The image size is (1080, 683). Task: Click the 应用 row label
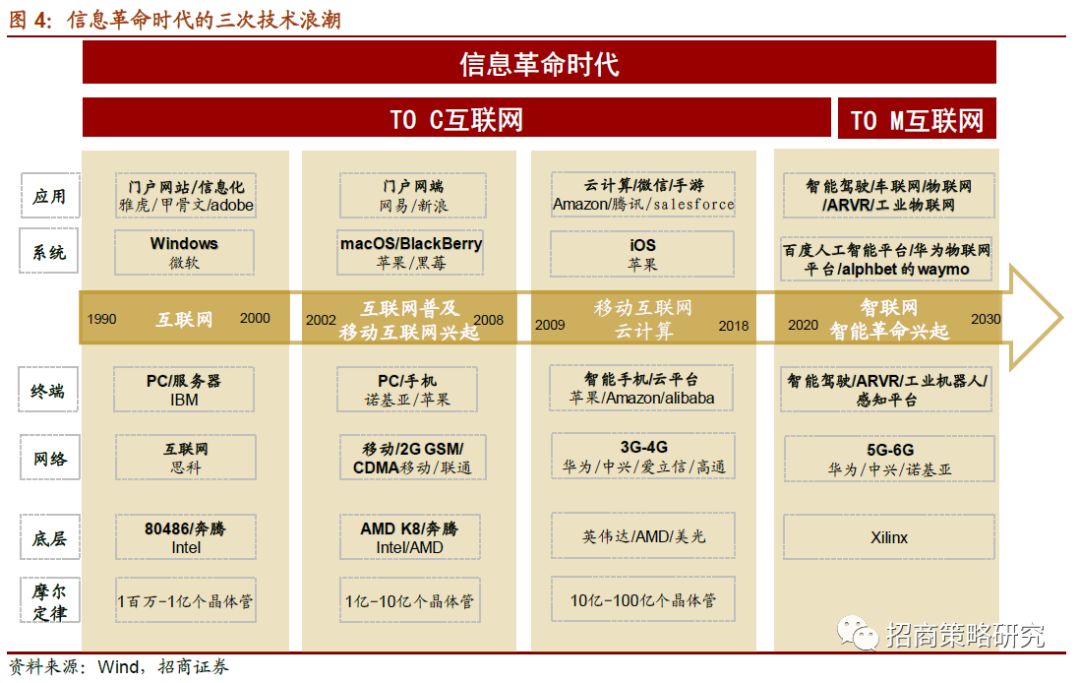click(48, 196)
